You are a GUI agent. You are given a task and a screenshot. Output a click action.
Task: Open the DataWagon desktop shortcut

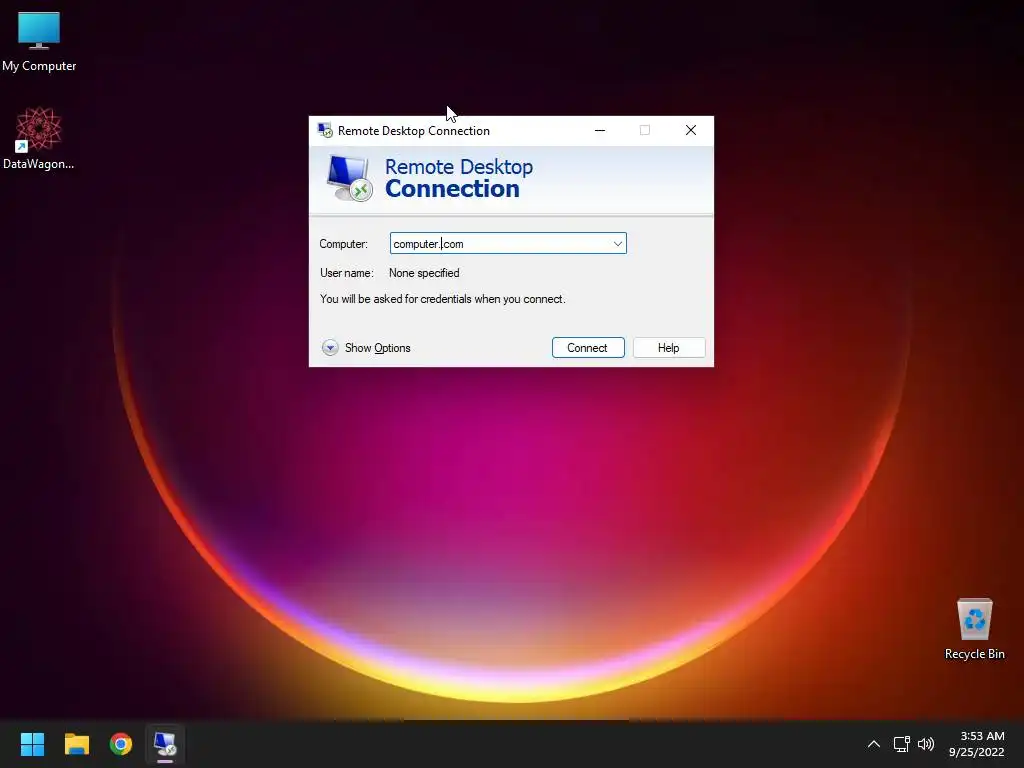39,138
